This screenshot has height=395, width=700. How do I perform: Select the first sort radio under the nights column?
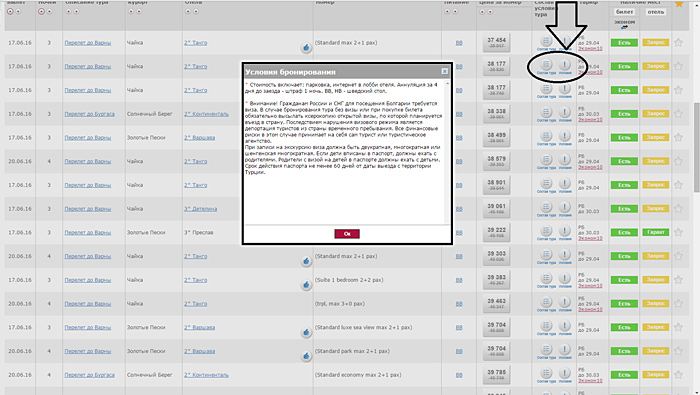pyautogui.click(x=42, y=12)
